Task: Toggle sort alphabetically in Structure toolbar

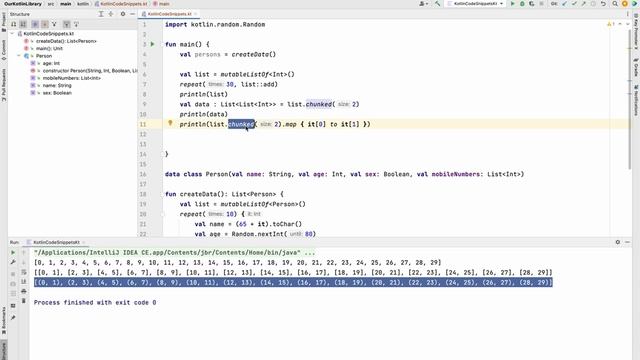Action: coord(23,24)
